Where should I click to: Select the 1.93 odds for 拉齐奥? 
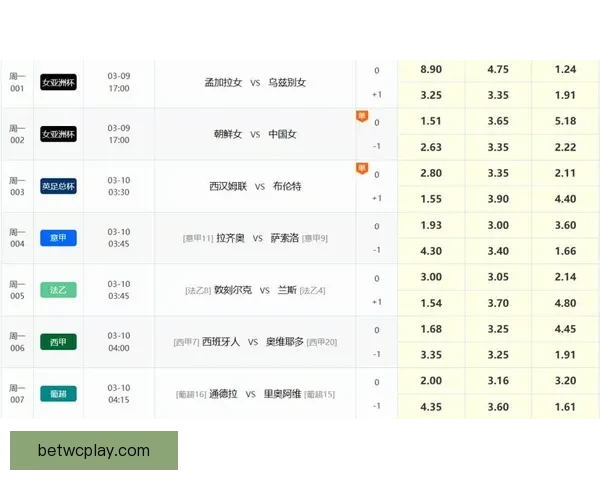431,225
